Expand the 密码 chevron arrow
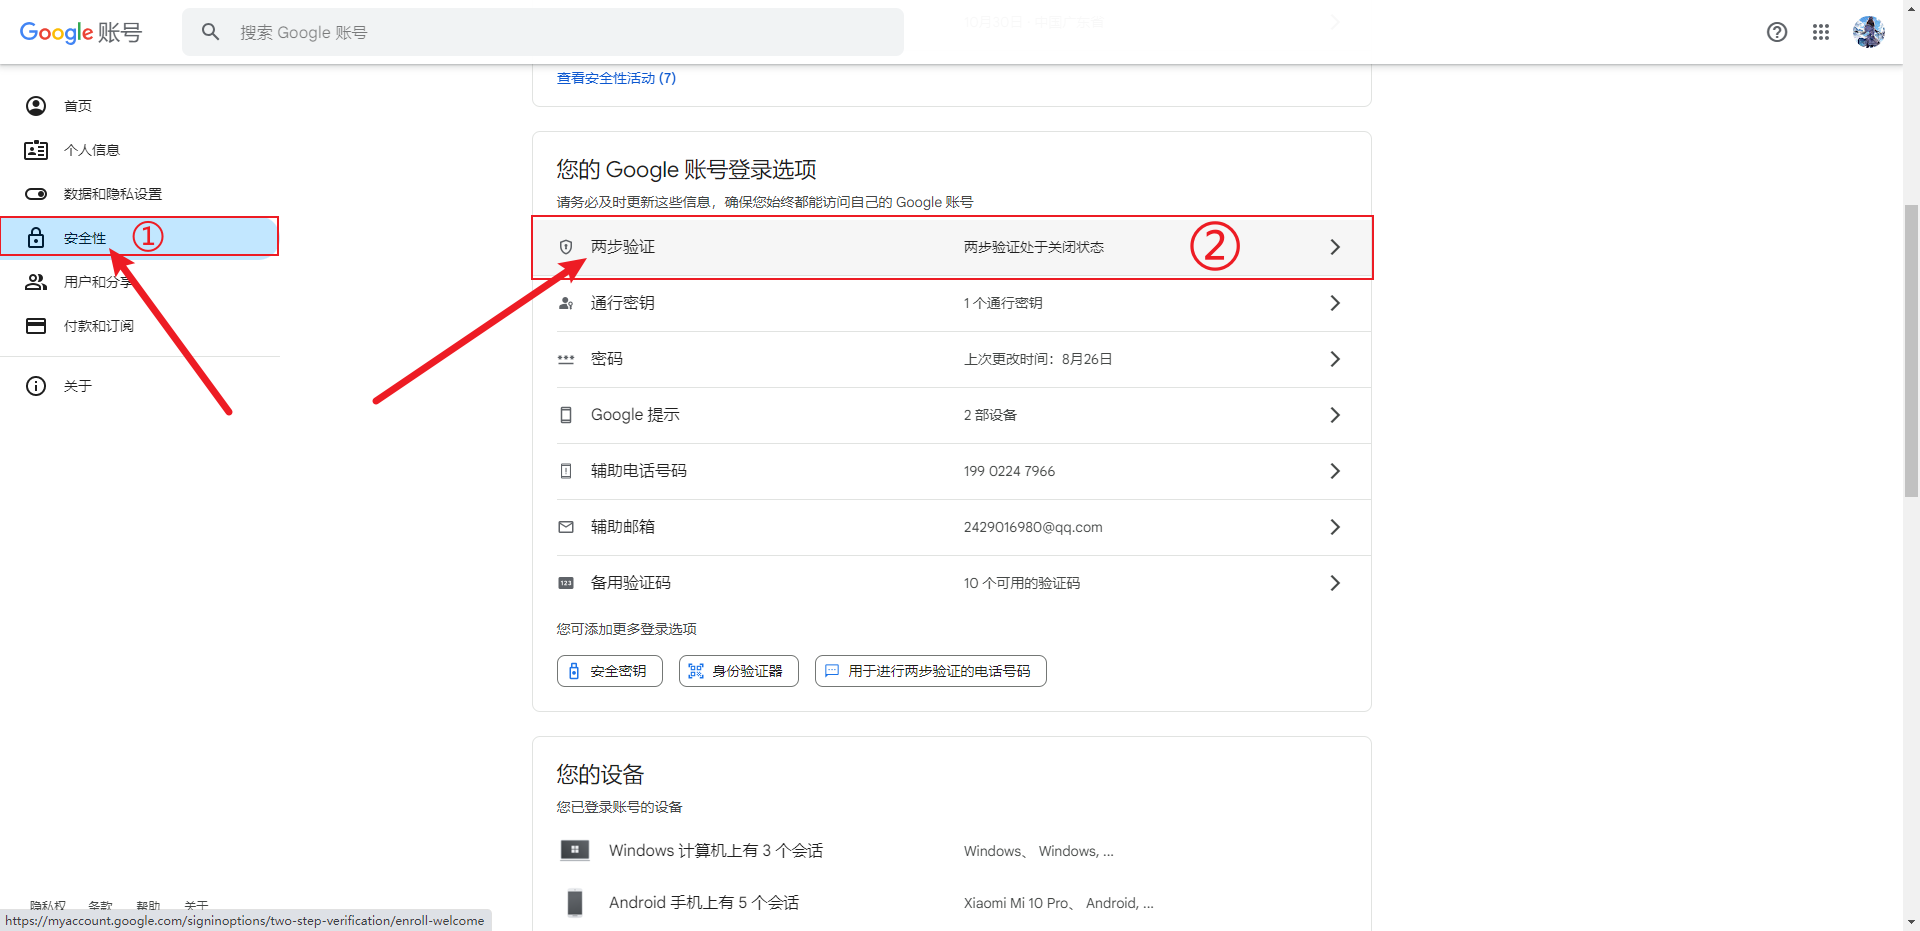This screenshot has height=931, width=1920. 1335,359
